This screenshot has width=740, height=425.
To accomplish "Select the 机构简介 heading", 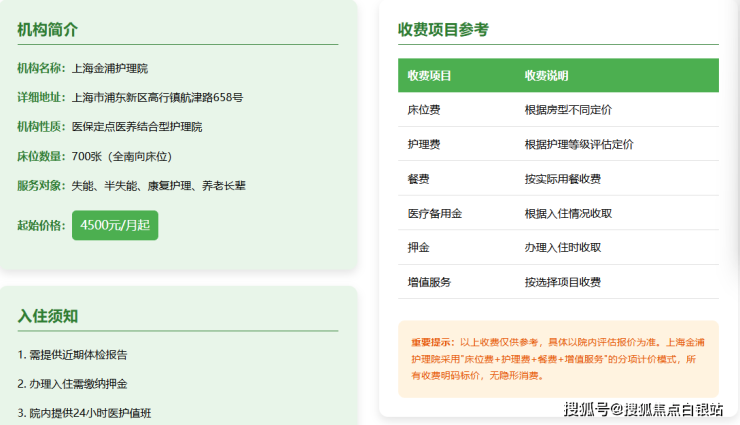I will coord(48,30).
